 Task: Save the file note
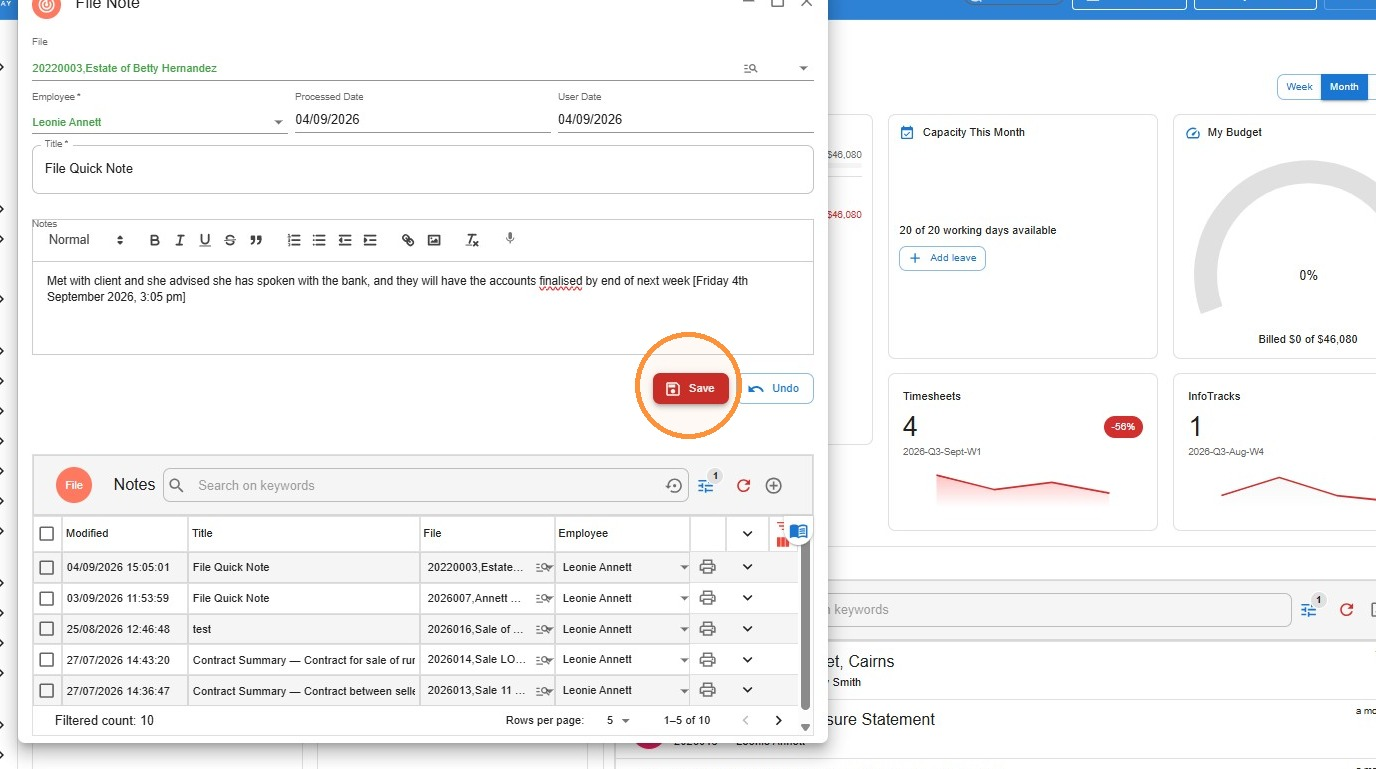point(691,388)
